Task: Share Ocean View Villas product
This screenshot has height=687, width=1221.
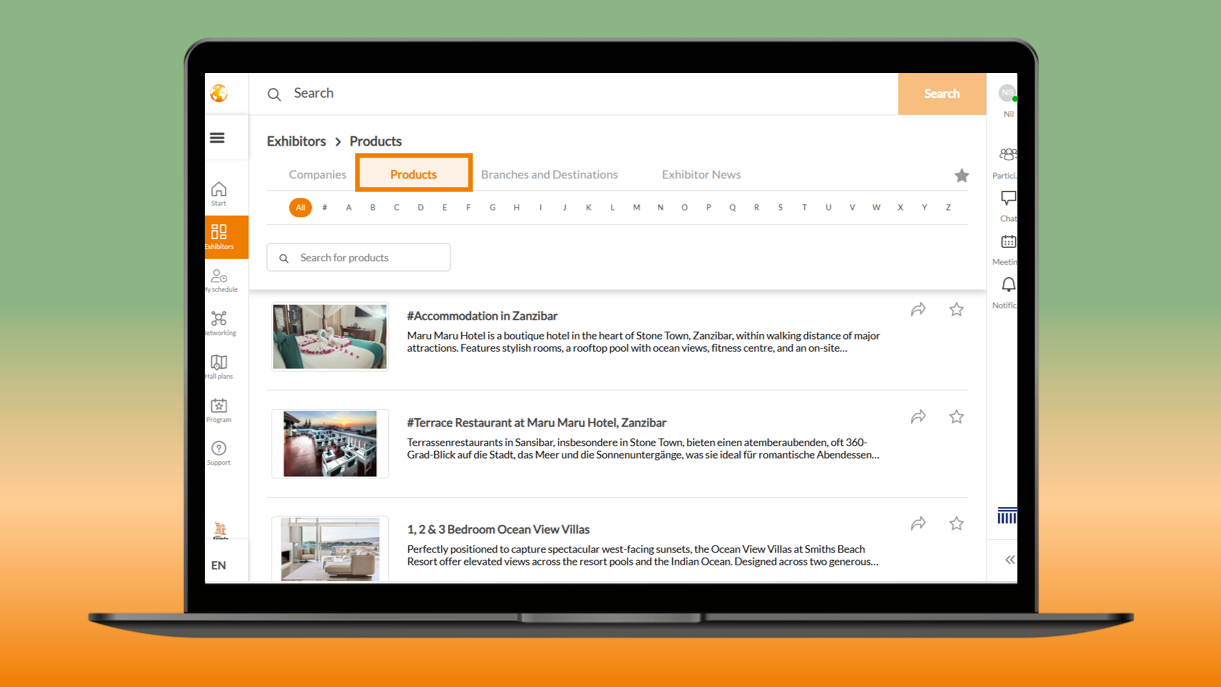Action: click(918, 524)
